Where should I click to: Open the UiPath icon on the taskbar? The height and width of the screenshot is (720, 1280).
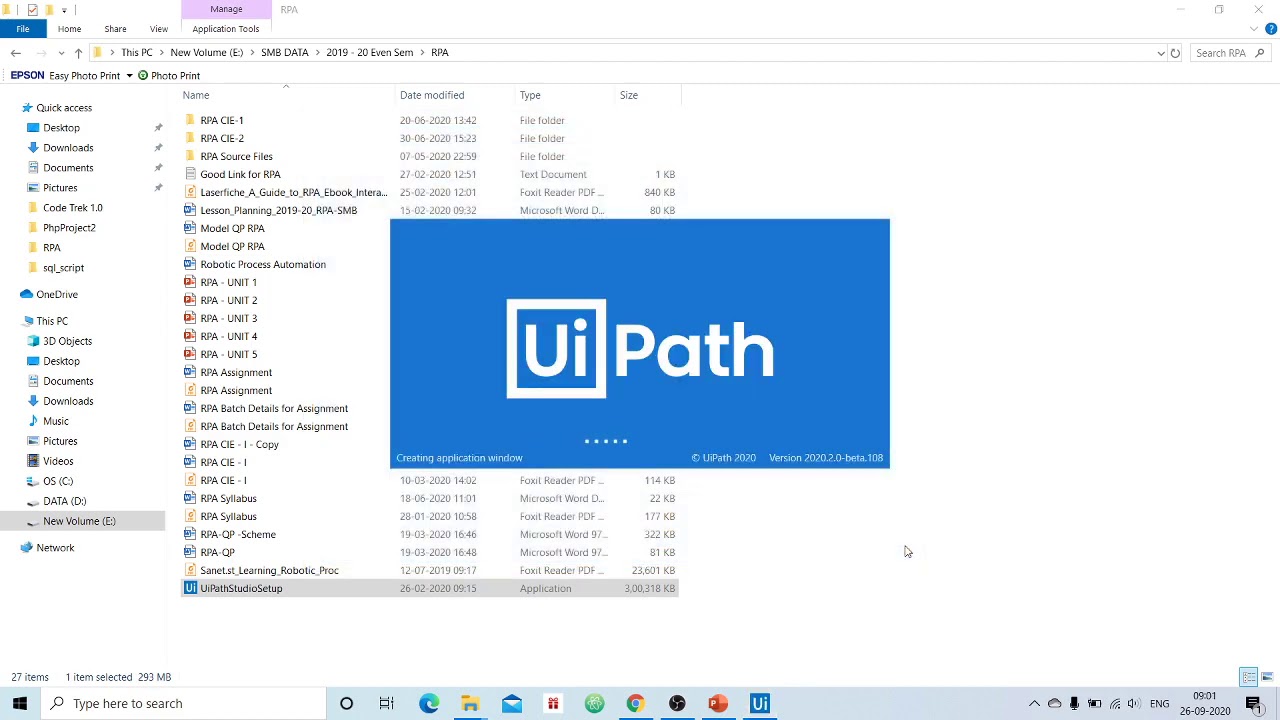pos(760,703)
